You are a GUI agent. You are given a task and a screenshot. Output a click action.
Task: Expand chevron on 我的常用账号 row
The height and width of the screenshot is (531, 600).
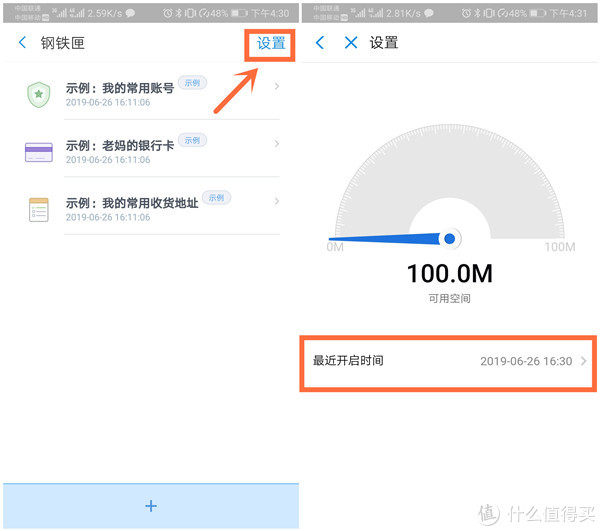pyautogui.click(x=277, y=86)
